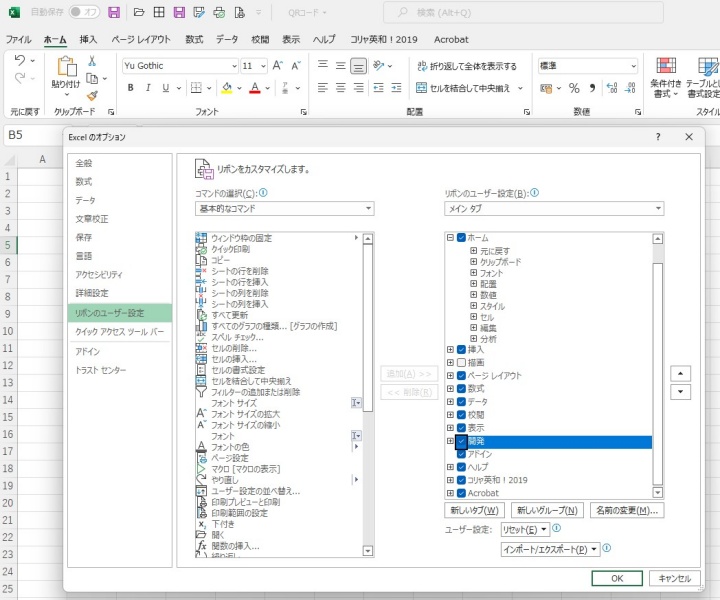Check the 描画 tab checkbox
This screenshot has width=720, height=600.
(461, 362)
